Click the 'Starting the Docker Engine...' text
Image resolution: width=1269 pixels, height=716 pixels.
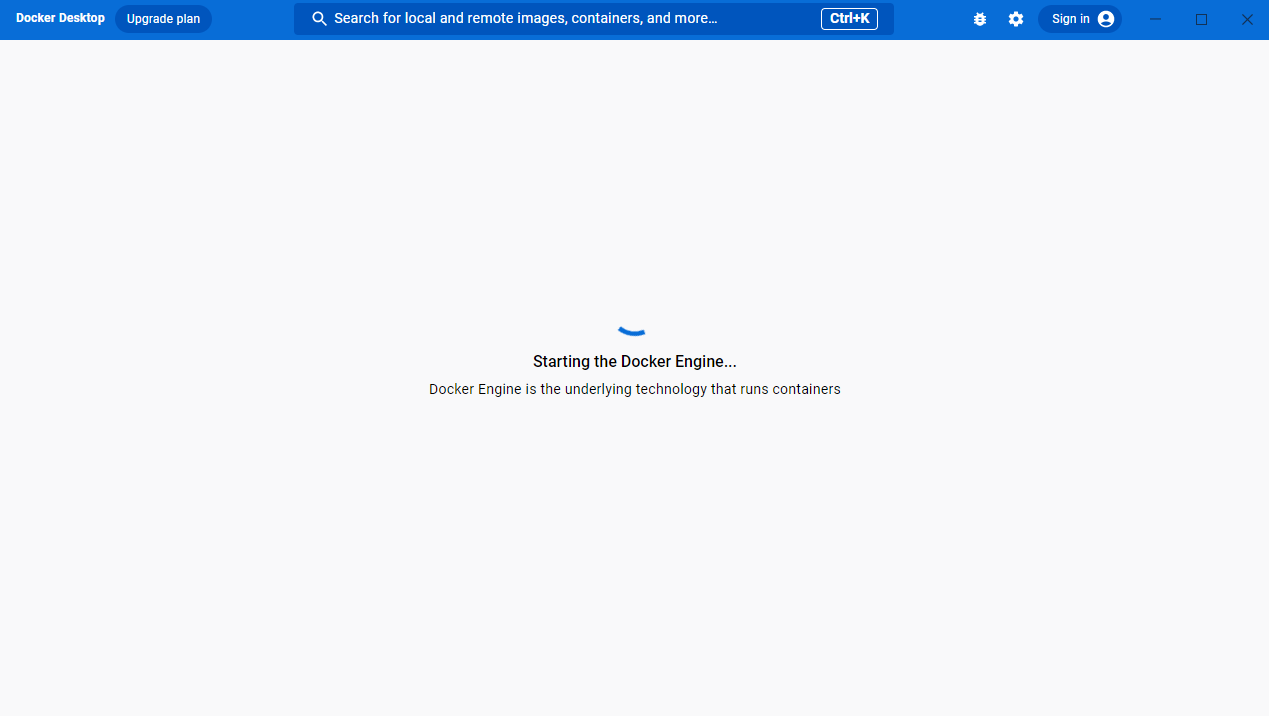pyautogui.click(x=635, y=362)
